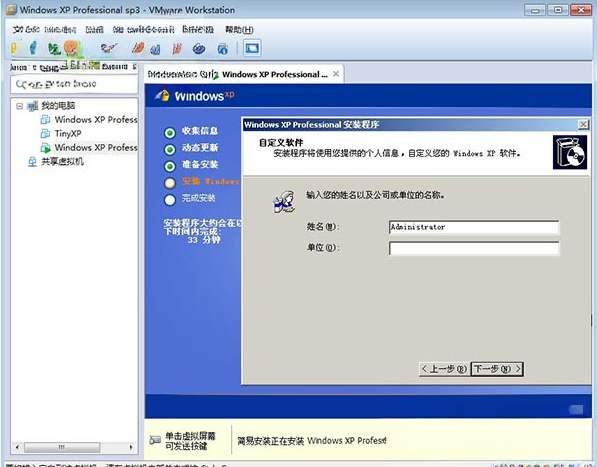
Task: Click the 单位(O) organization input field
Action: tap(474, 248)
